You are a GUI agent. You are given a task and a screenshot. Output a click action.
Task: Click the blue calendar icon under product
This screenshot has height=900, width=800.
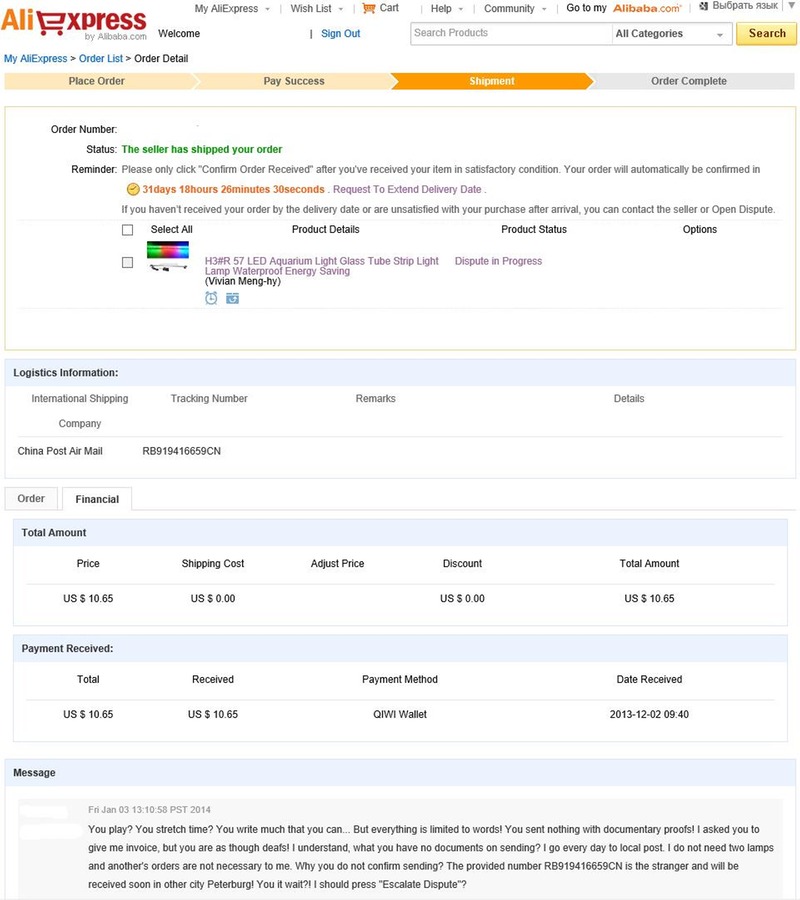232,298
